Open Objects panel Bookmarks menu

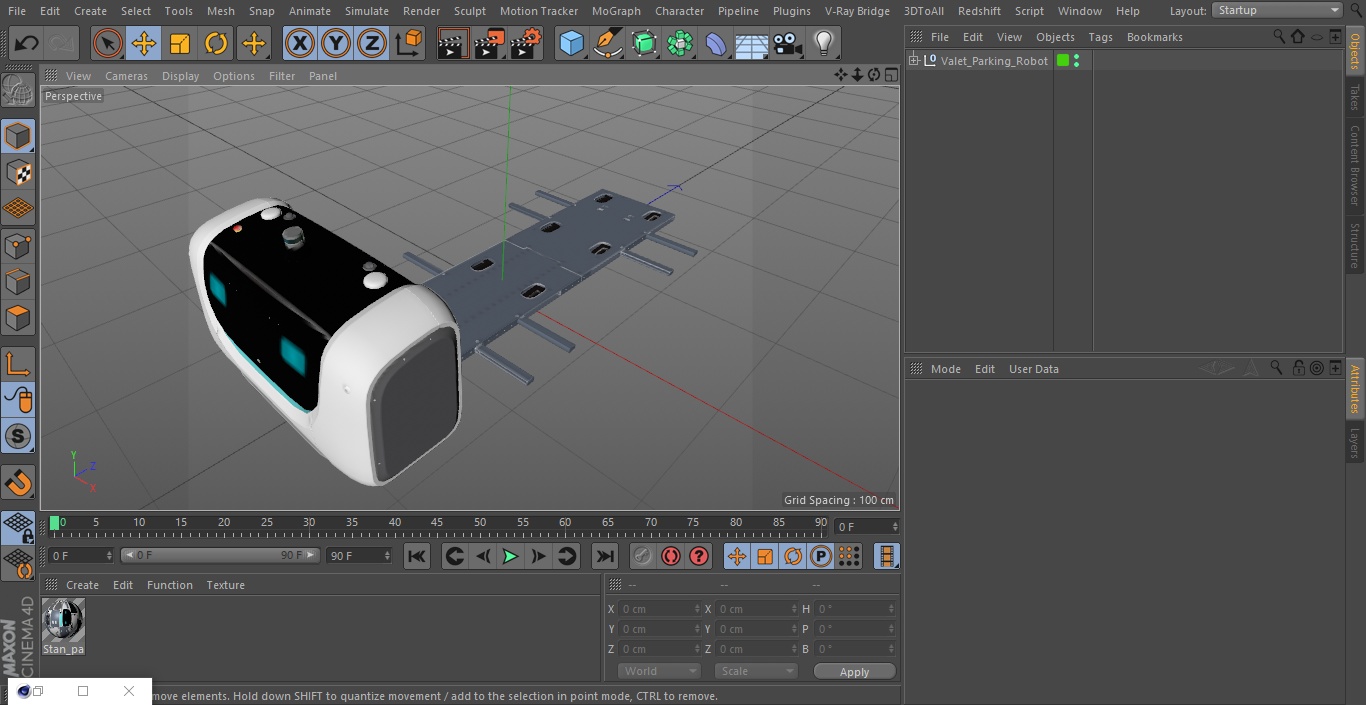1154,37
